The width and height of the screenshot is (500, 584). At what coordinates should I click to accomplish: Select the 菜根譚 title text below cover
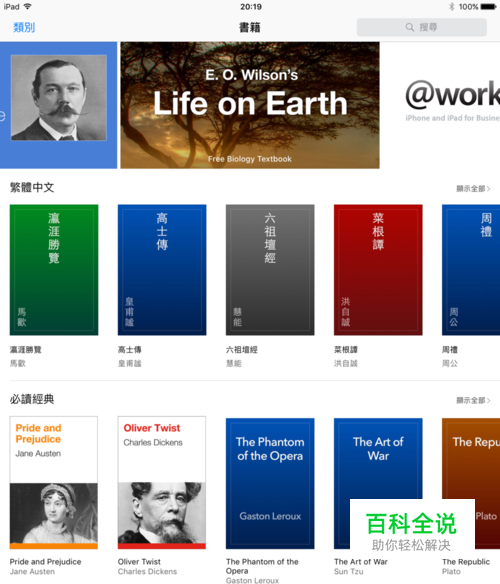click(x=345, y=350)
